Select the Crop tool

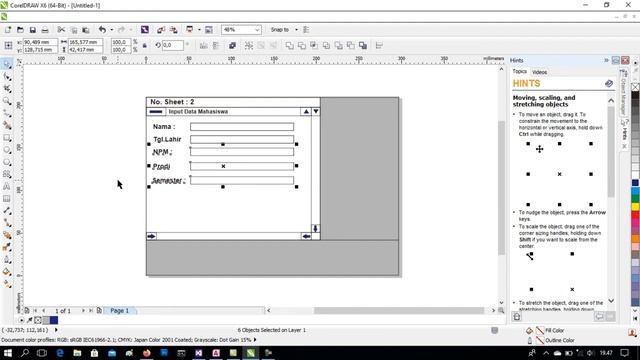pos(7,89)
